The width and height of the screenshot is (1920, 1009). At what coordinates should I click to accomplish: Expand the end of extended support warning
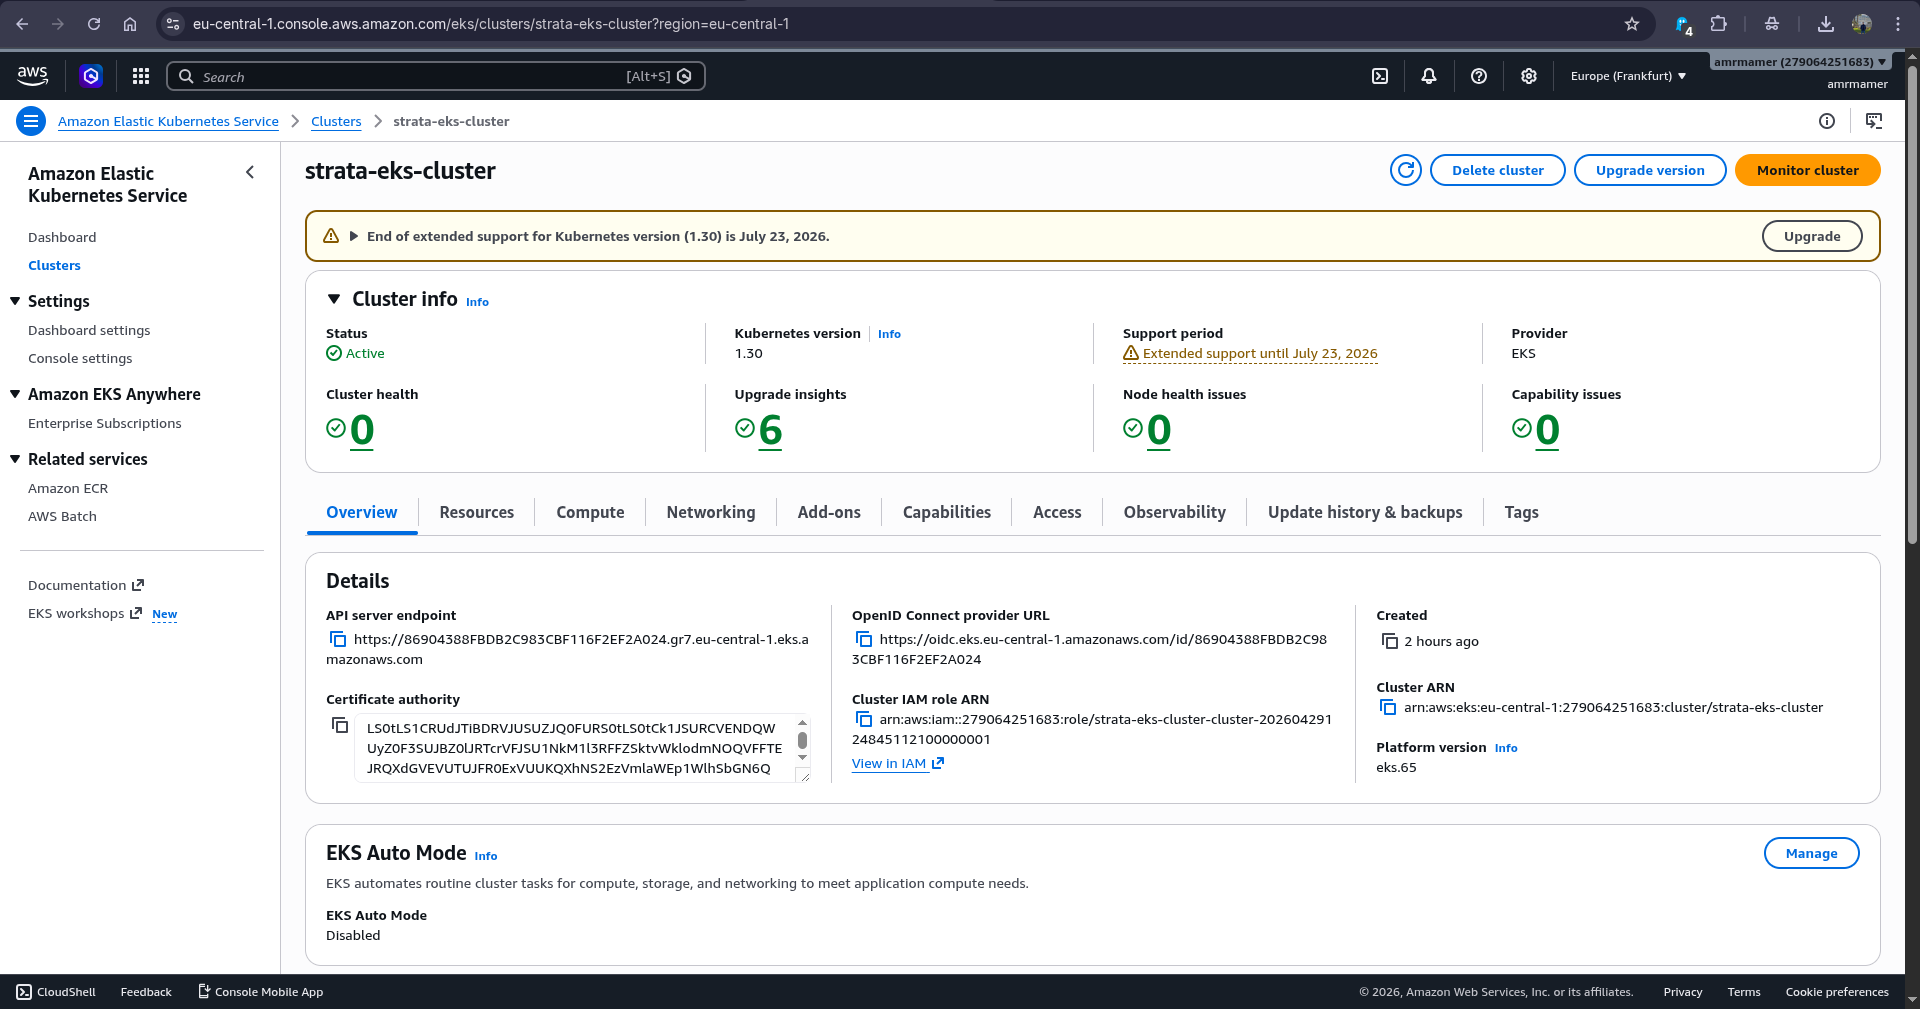point(353,236)
